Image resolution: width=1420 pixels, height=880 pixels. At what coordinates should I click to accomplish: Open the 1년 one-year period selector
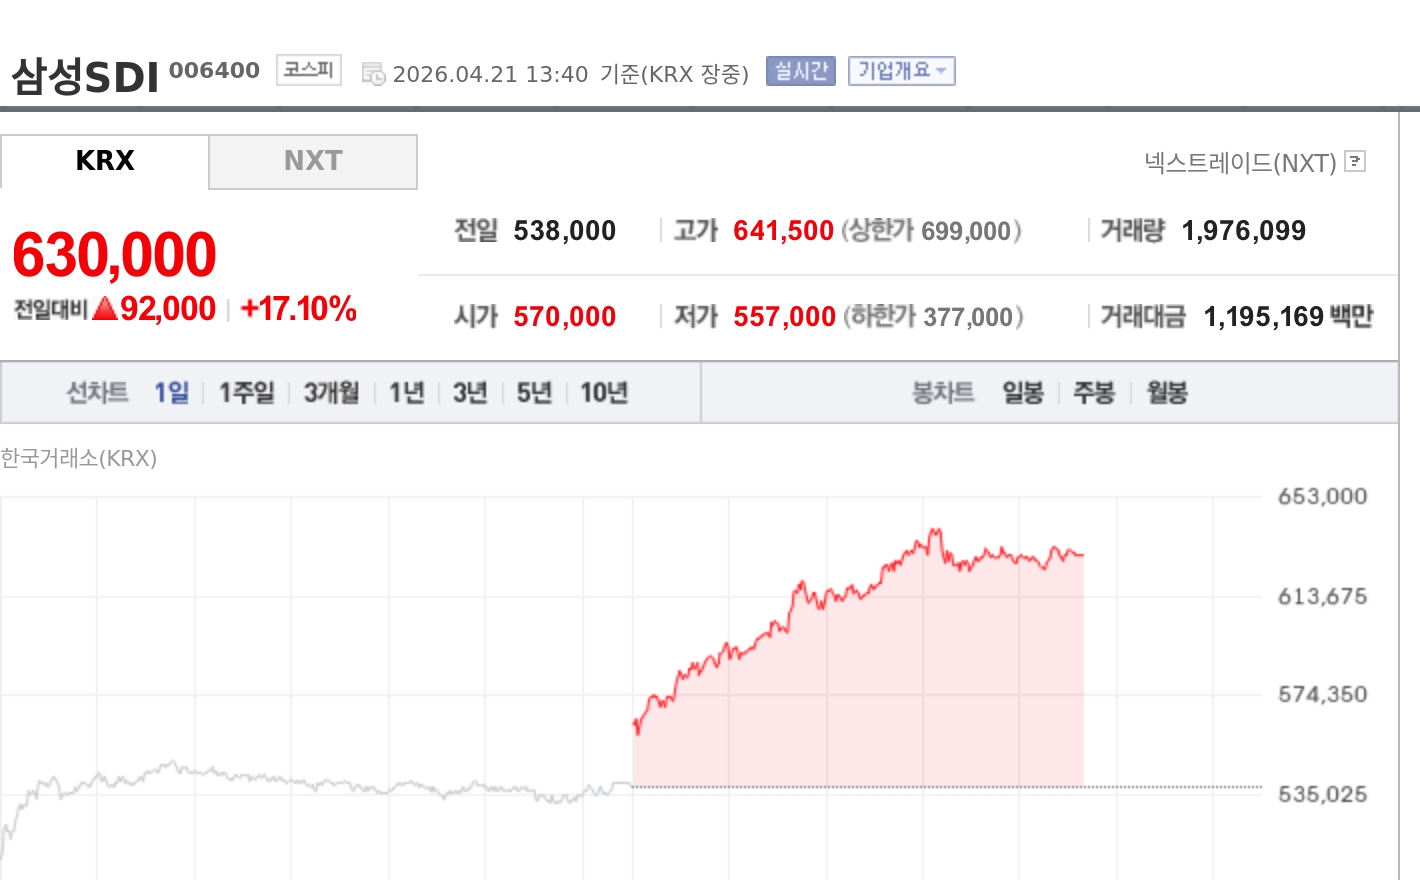[x=405, y=393]
